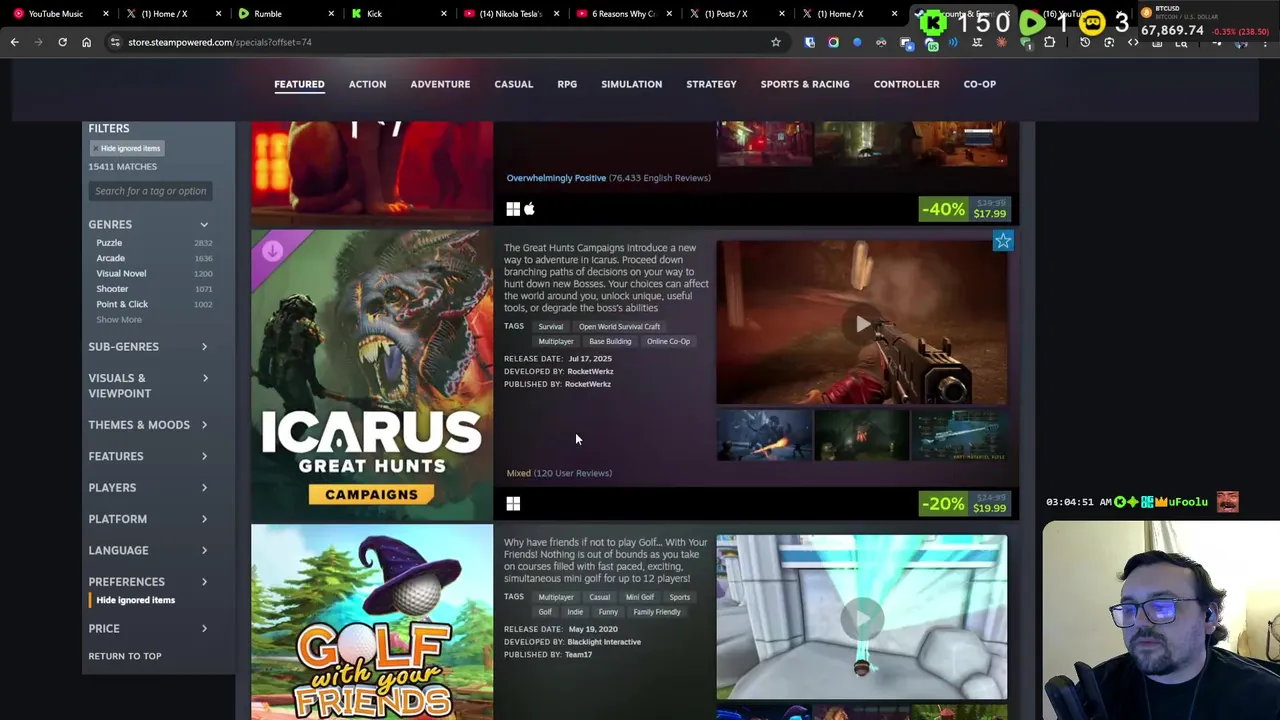
Task: Click the Open World Survival Craft tag
Action: 619,326
